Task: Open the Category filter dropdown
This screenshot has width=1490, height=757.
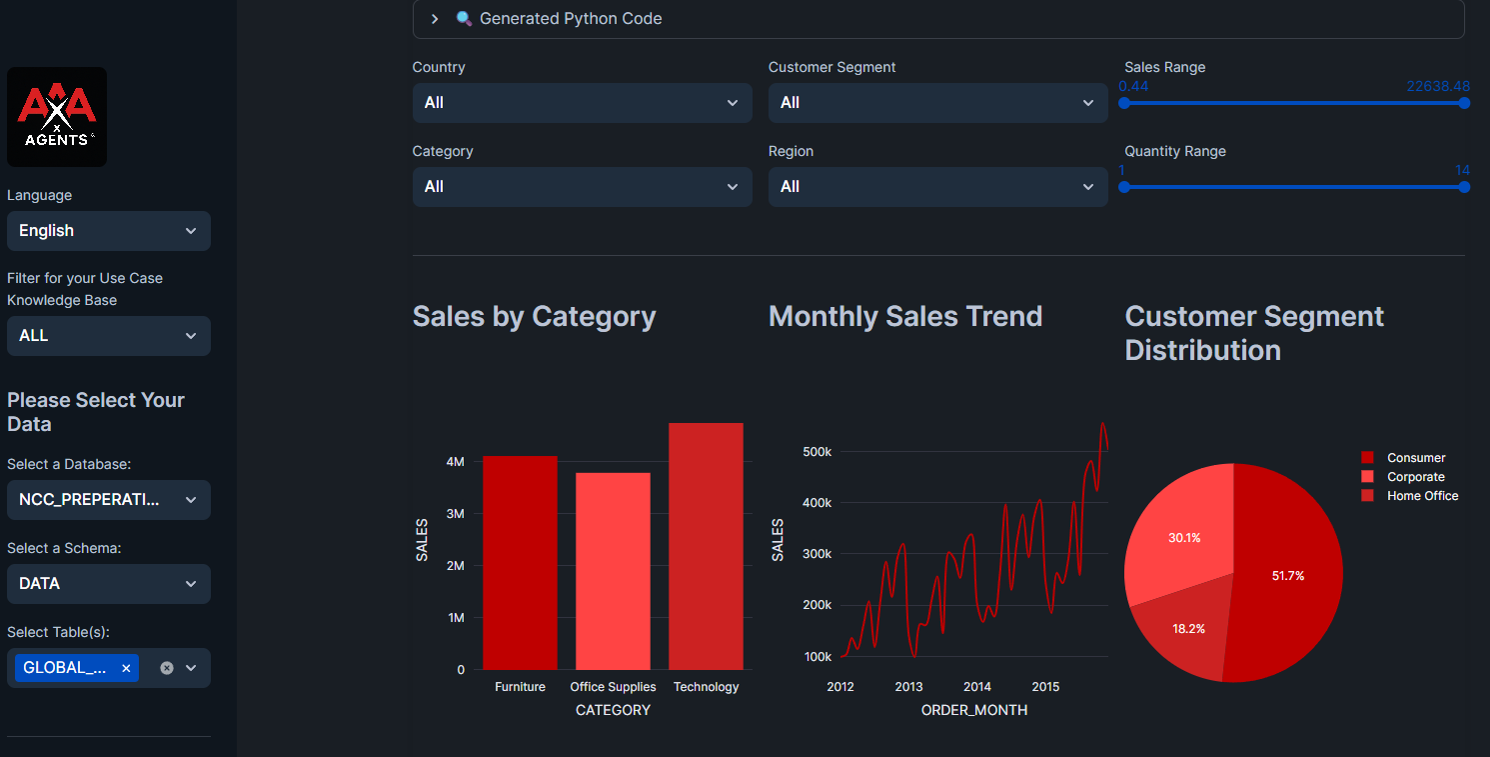Action: (581, 187)
